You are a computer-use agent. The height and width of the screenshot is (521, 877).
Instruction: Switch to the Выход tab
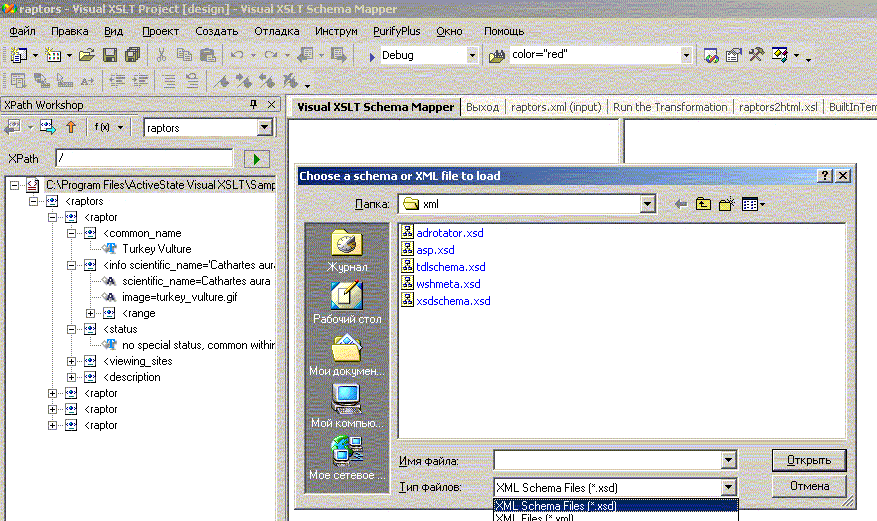(x=482, y=107)
